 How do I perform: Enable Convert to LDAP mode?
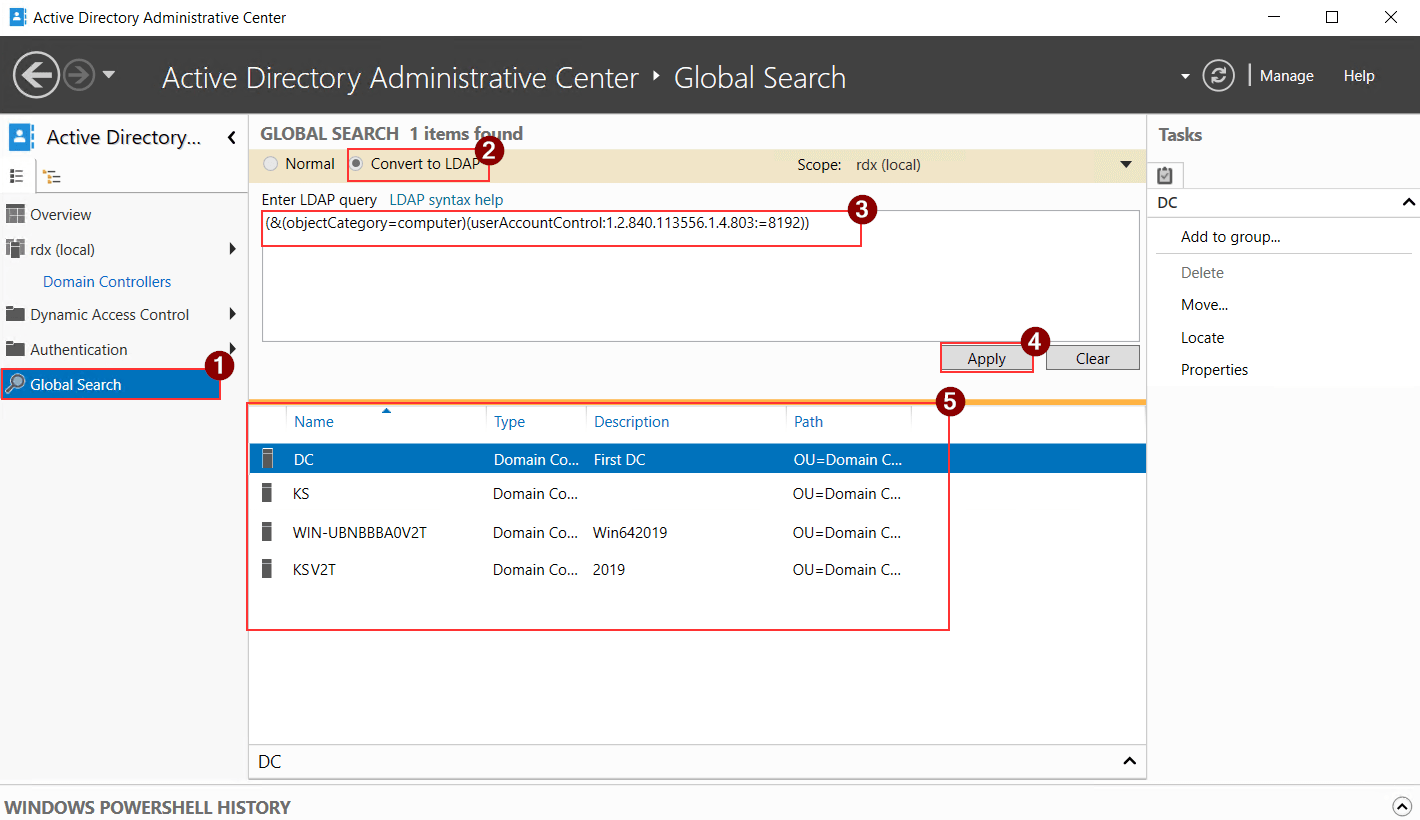(x=357, y=163)
